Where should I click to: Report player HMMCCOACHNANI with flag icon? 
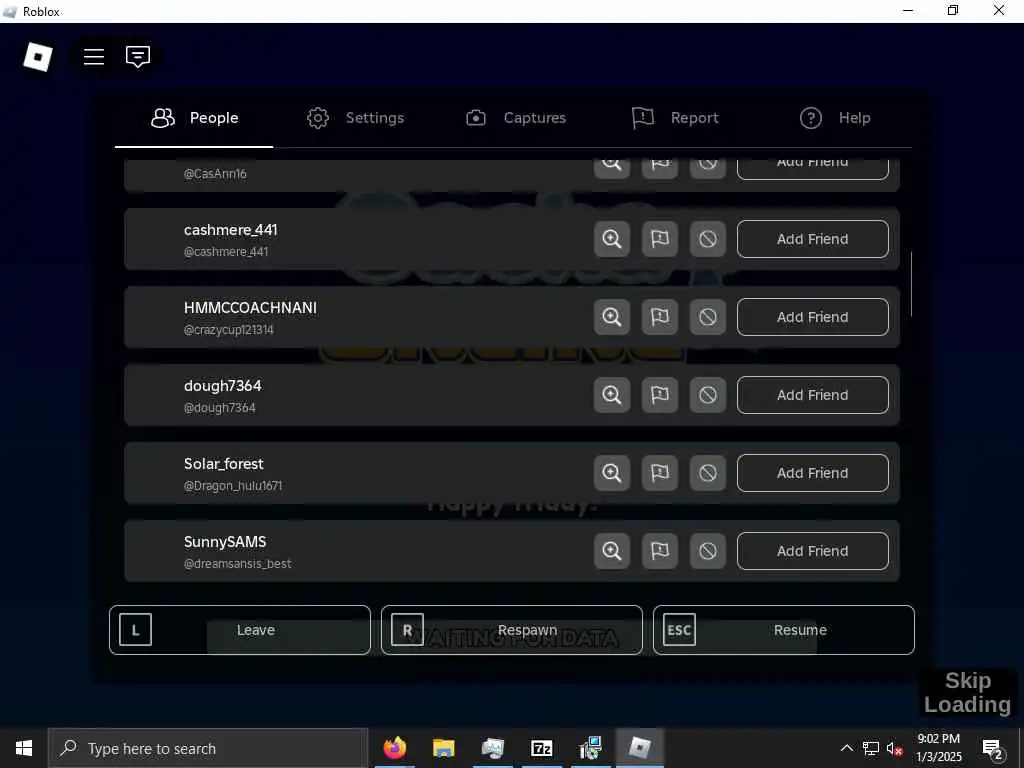660,317
